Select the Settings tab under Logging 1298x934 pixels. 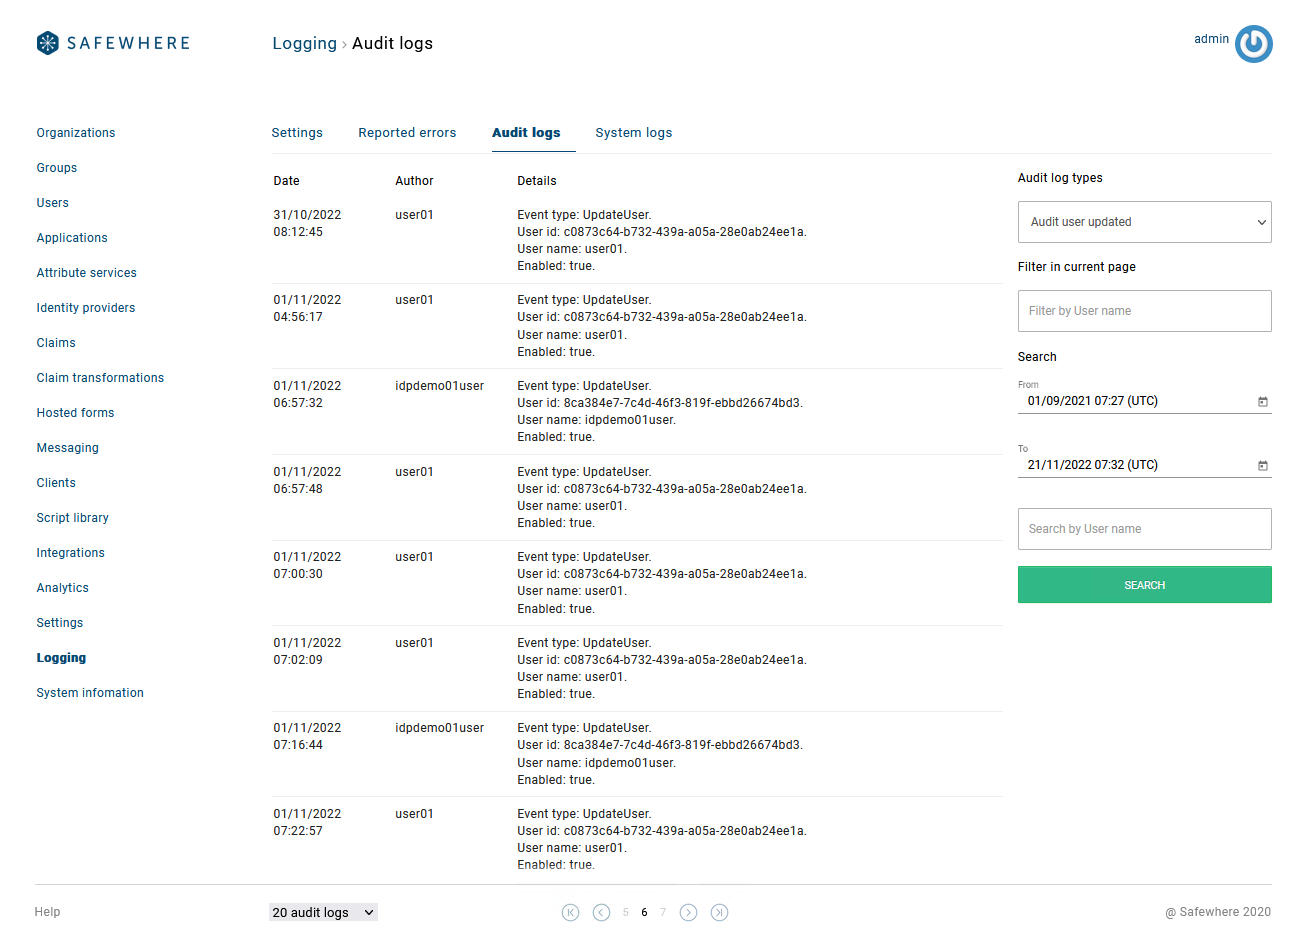point(297,133)
